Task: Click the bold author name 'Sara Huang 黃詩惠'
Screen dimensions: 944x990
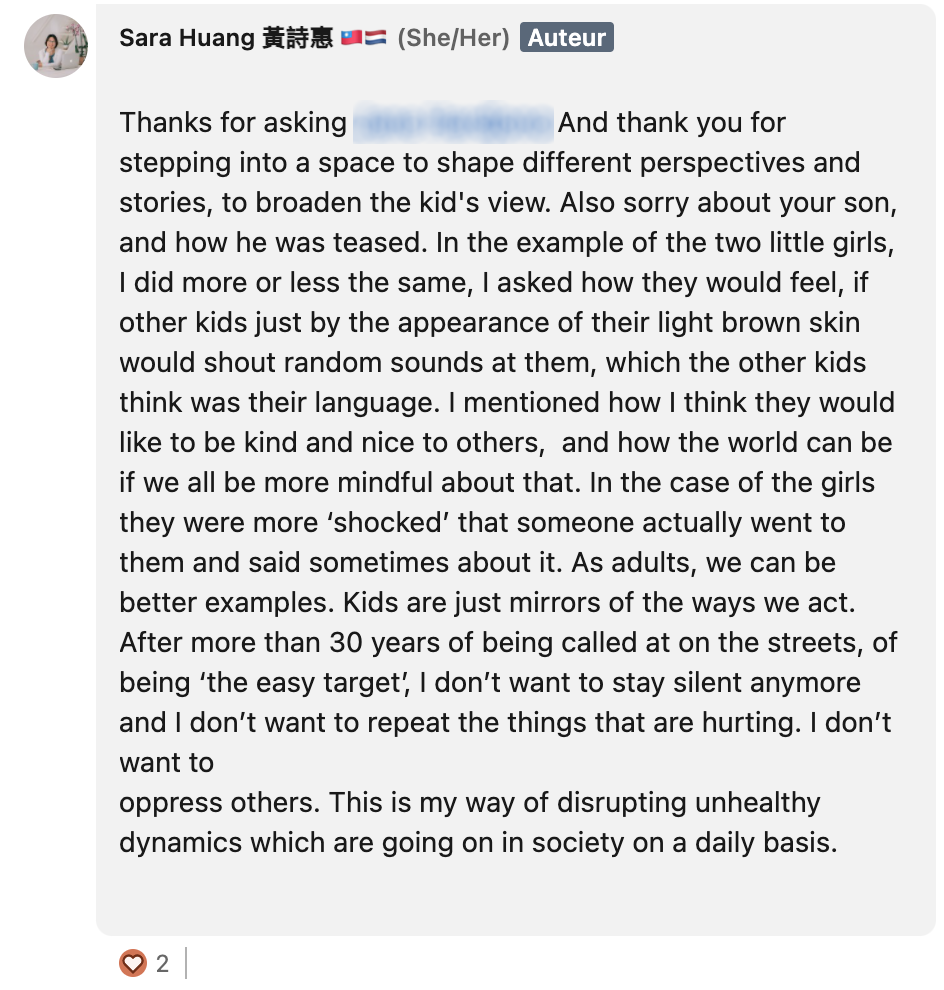Action: pos(226,37)
